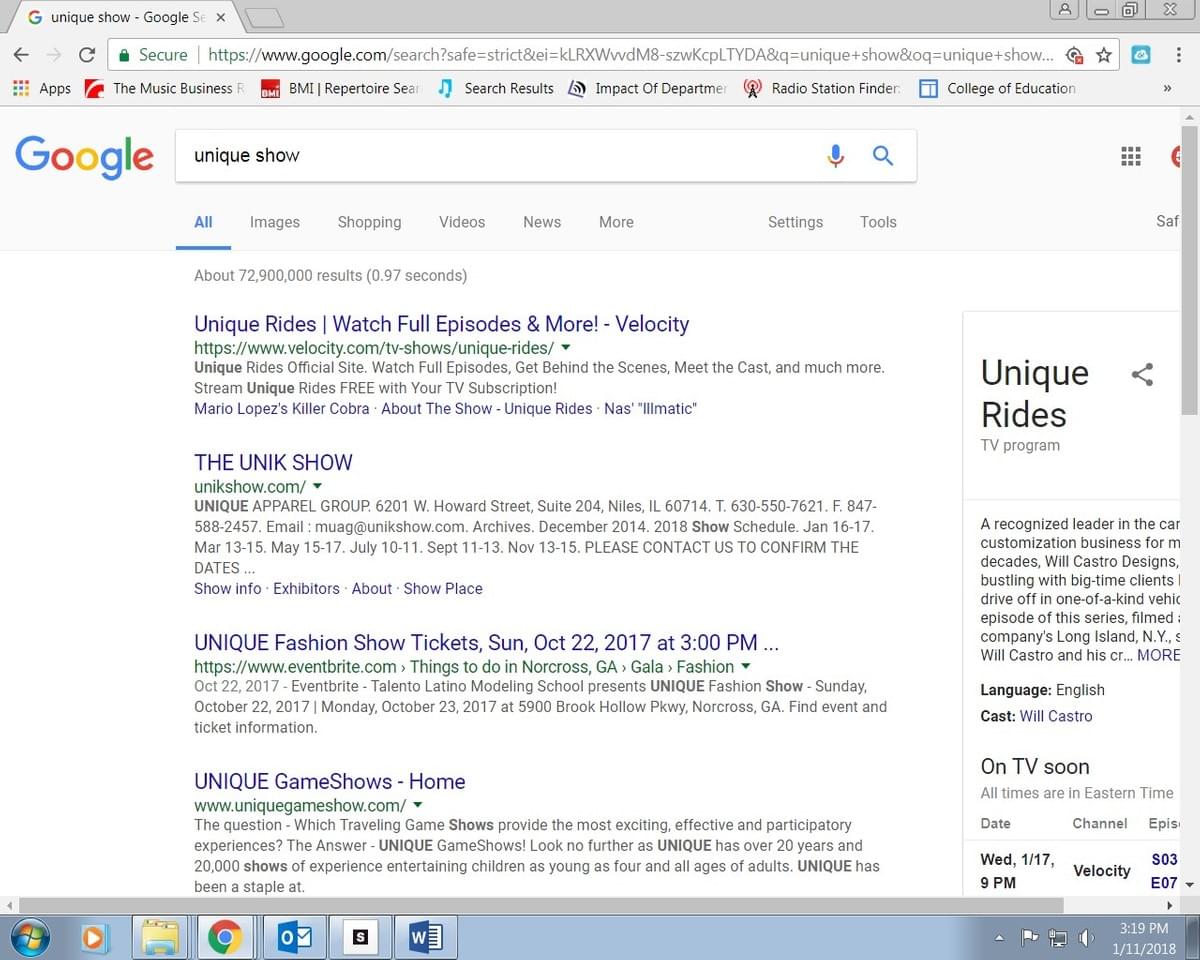Click the Google logo
The image size is (1200, 960).
click(85, 156)
